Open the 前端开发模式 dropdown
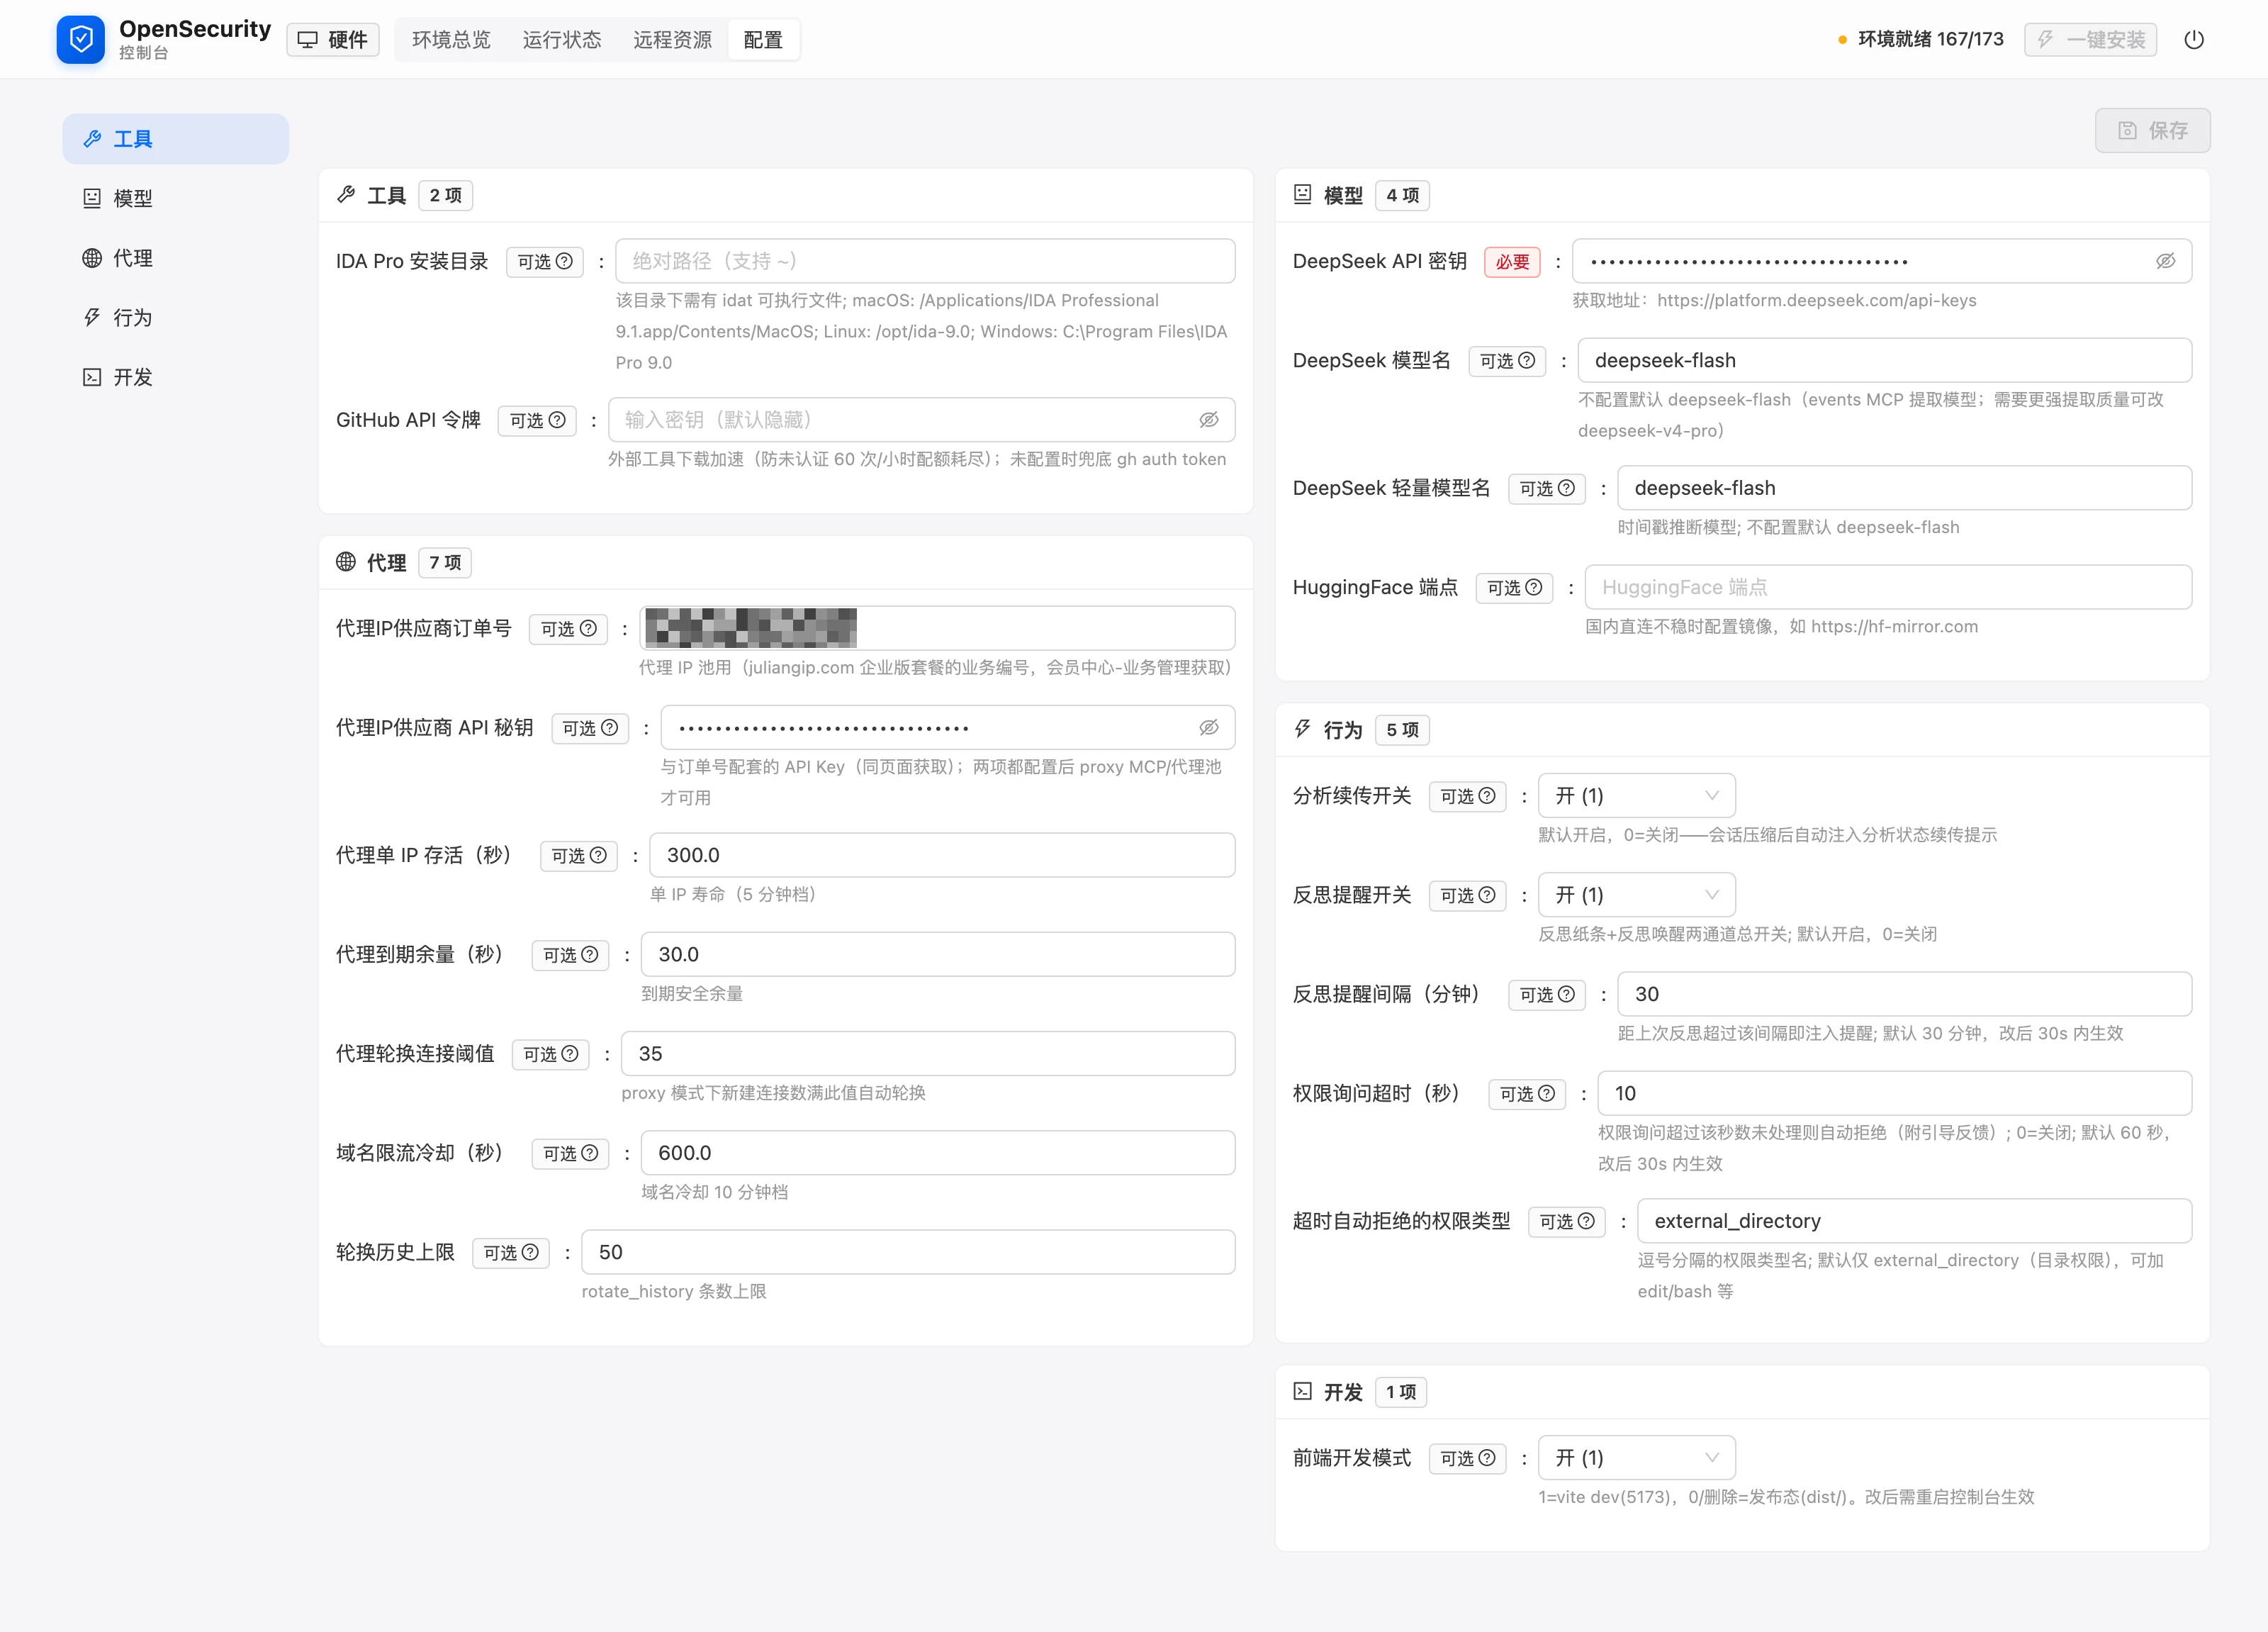The height and width of the screenshot is (1632, 2268). [x=1636, y=1458]
